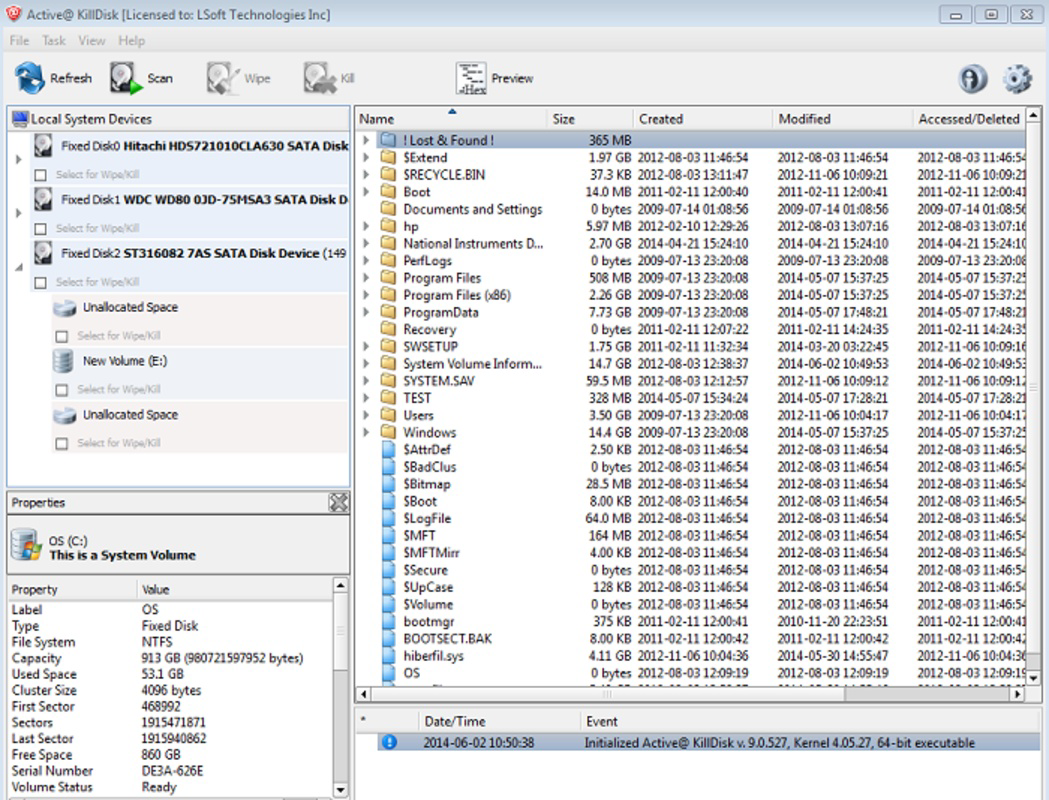Image resolution: width=1049 pixels, height=800 pixels.
Task: Expand the Windows folder in the file list
Action: click(x=365, y=432)
